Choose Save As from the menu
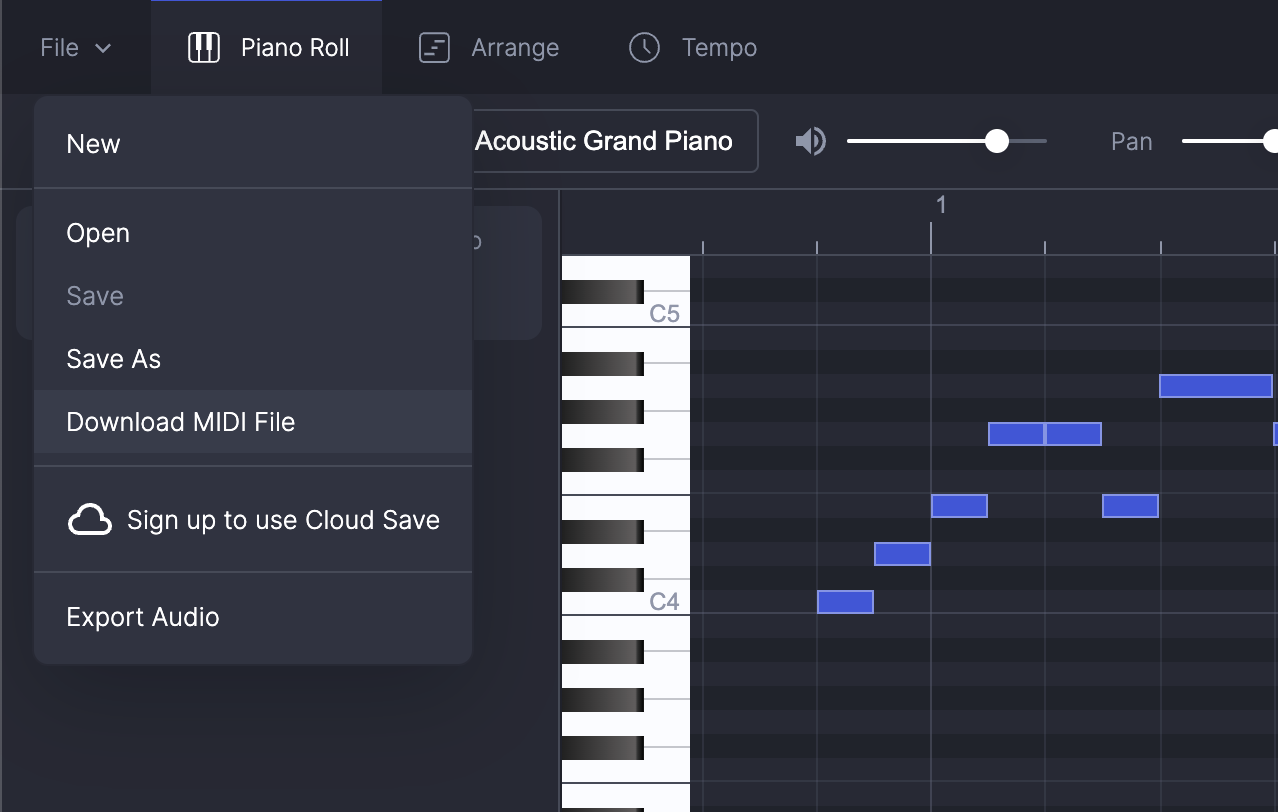This screenshot has height=812, width=1278. [x=113, y=359]
